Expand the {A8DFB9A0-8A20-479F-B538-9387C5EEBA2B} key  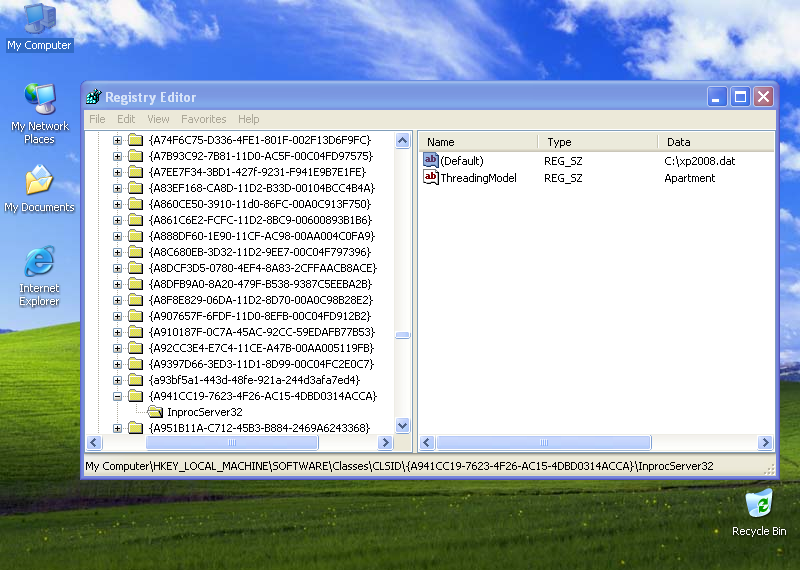117,284
